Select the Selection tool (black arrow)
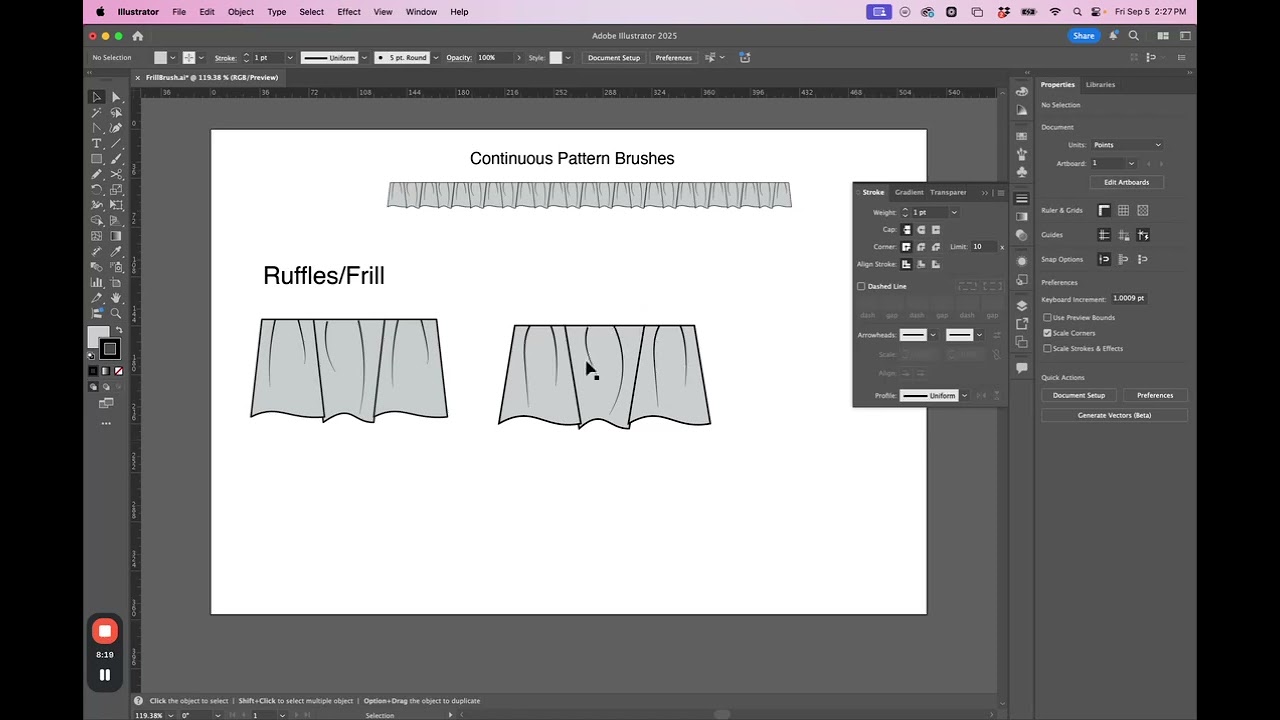The image size is (1280, 720). (x=97, y=97)
